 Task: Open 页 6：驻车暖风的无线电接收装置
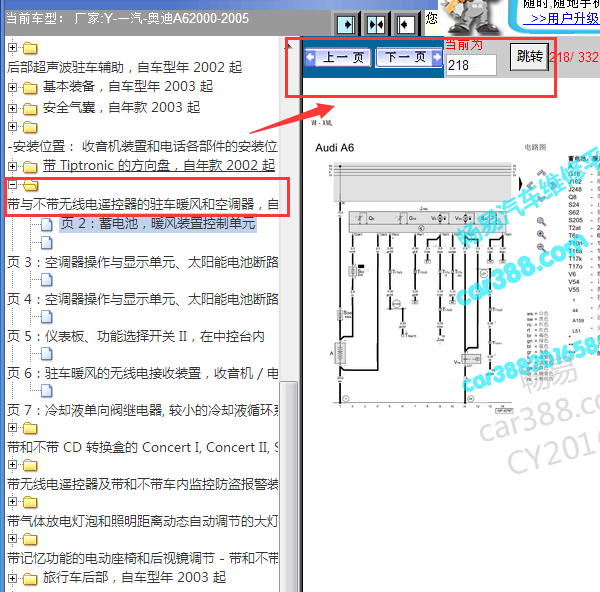(x=143, y=373)
